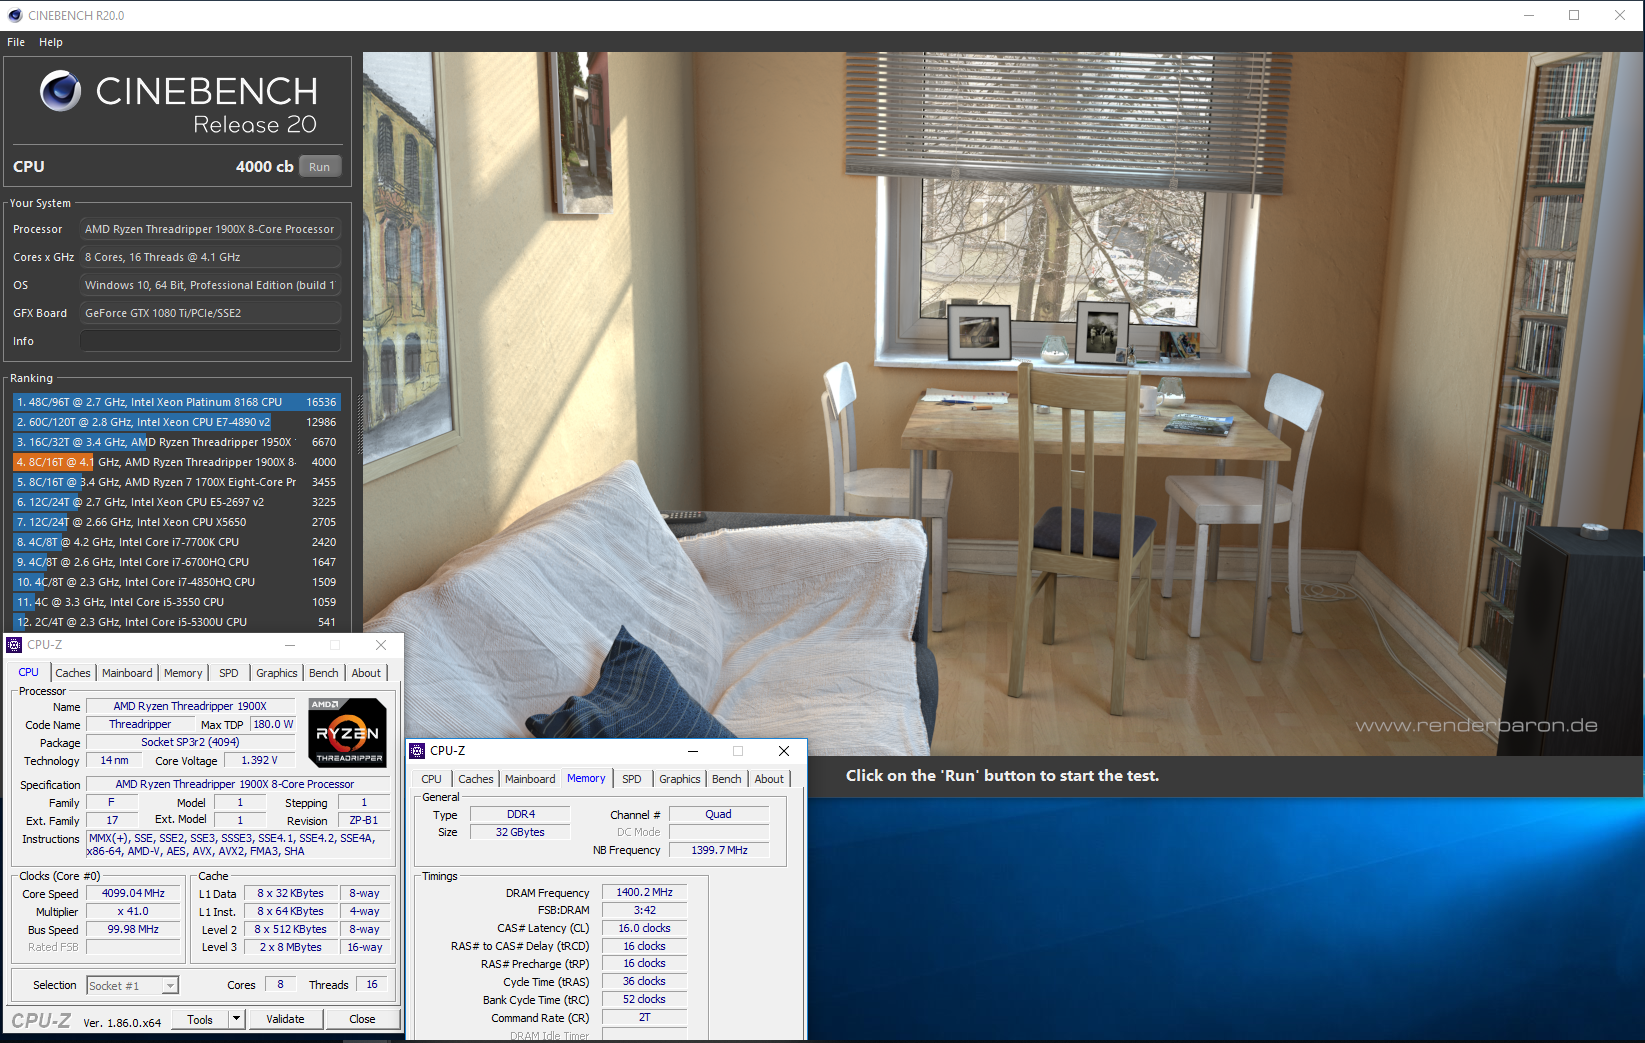Viewport: 1645px width, 1043px height.
Task: Open Caches tab in CPU-Z Memory window
Action: click(476, 779)
